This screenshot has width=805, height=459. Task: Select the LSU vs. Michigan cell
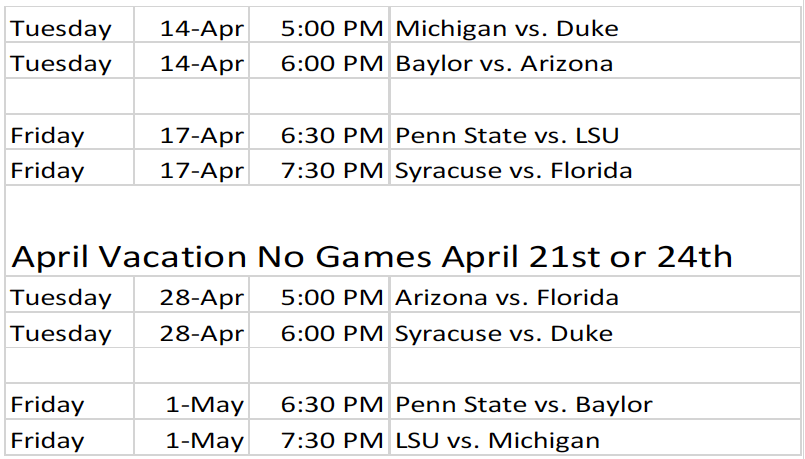coord(498,440)
